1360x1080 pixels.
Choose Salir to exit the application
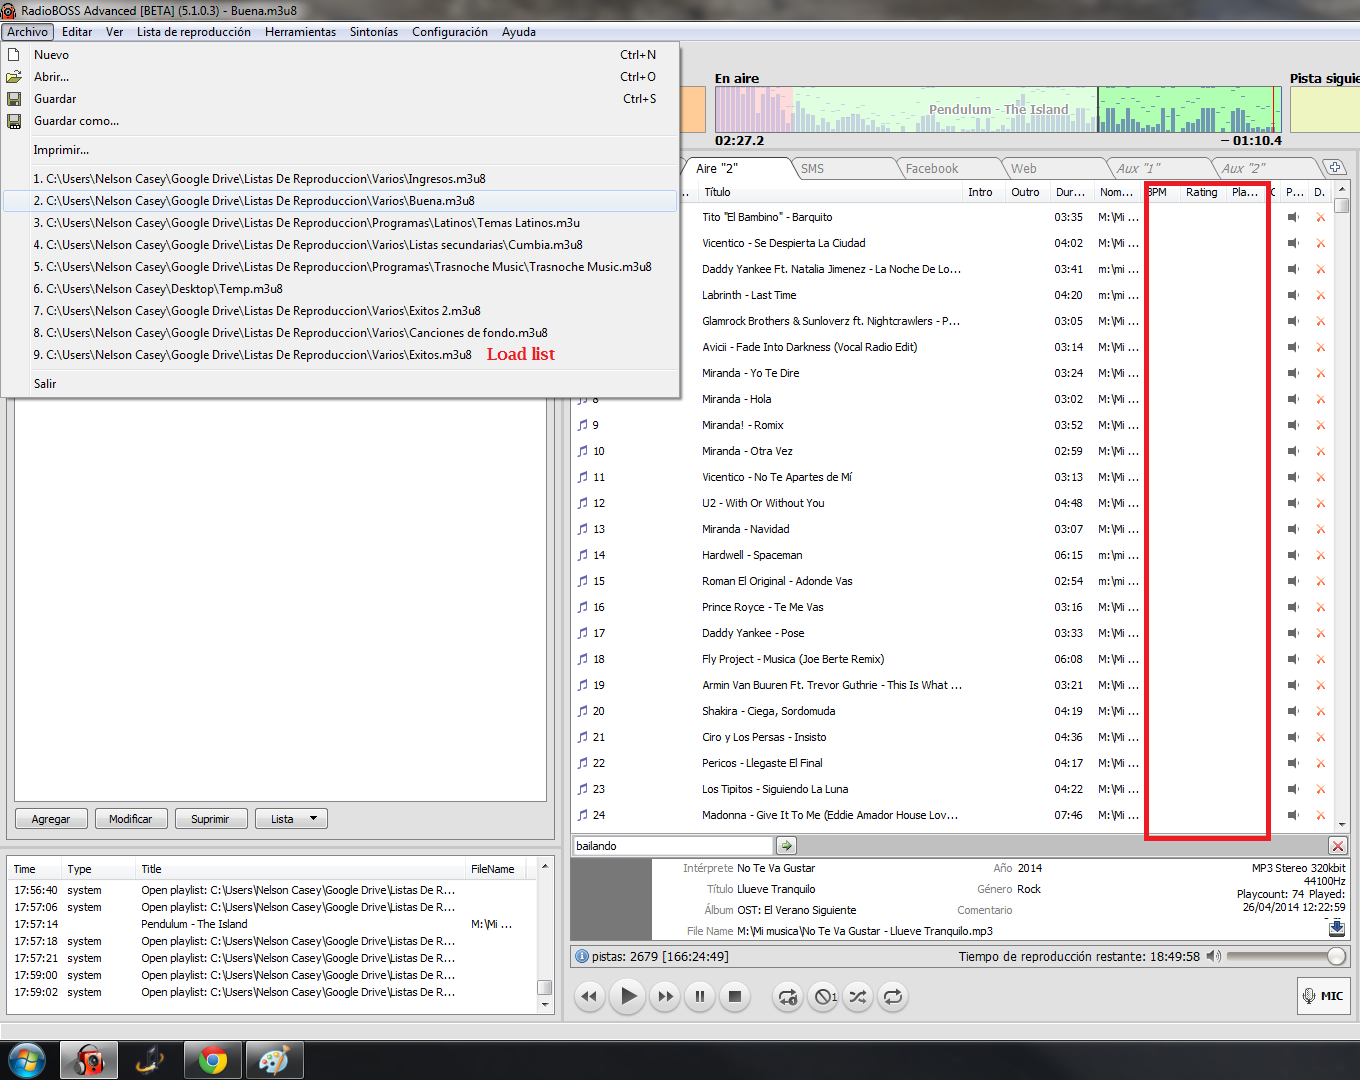[x=340, y=384]
